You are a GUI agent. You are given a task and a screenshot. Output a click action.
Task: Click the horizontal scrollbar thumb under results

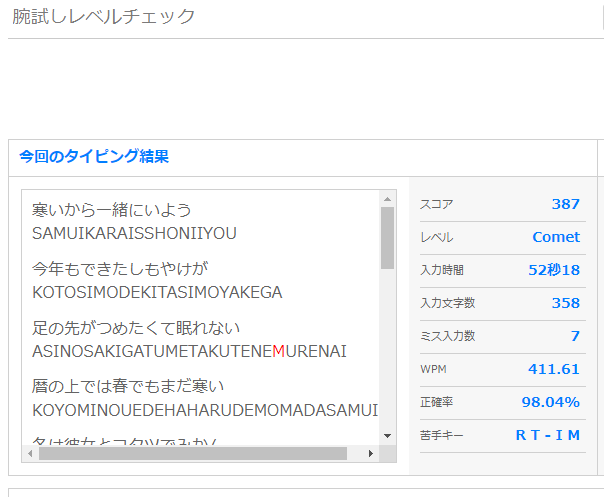click(192, 453)
